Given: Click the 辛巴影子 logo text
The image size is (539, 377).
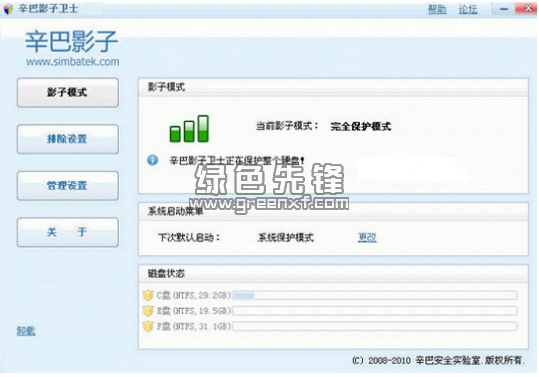Looking at the screenshot, I should point(72,41).
